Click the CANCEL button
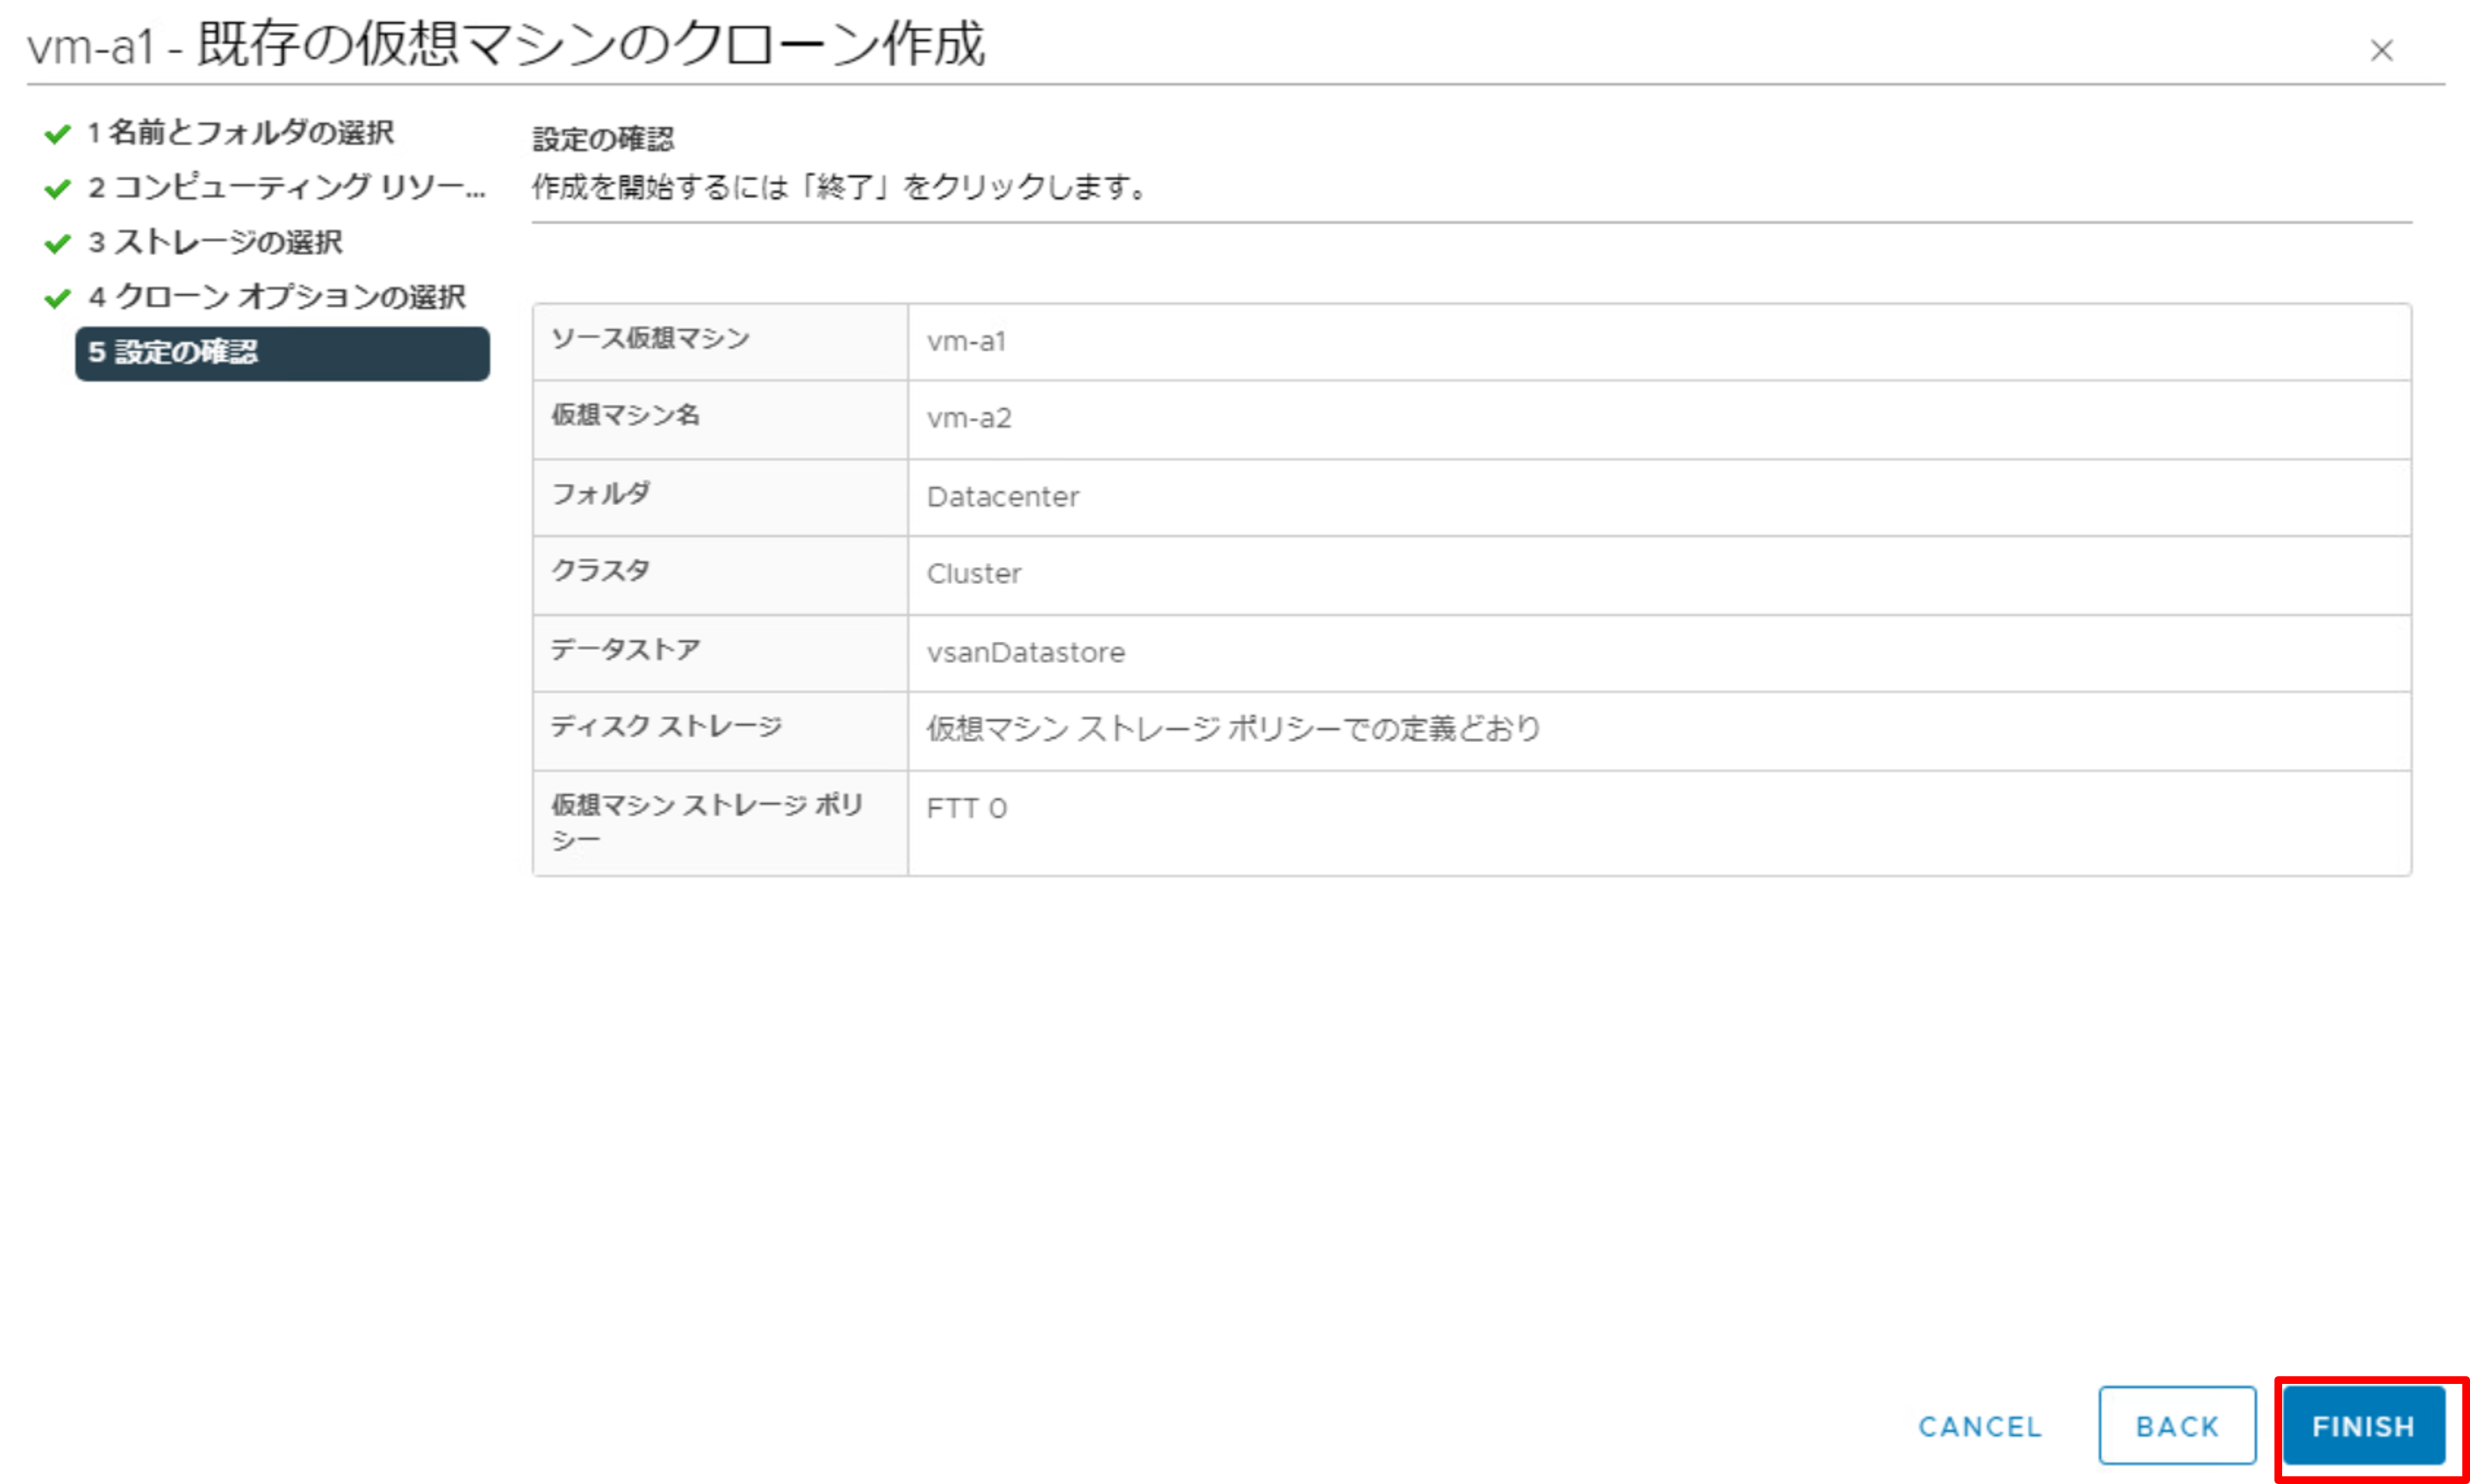 (x=1979, y=1426)
